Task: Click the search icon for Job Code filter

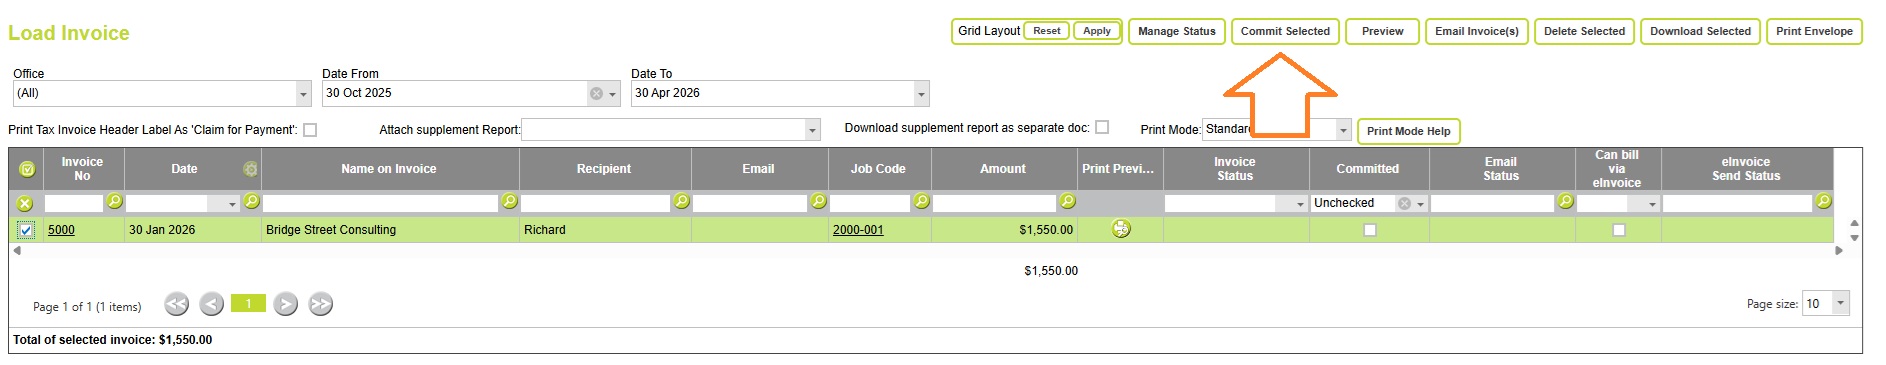Action: pos(921,202)
